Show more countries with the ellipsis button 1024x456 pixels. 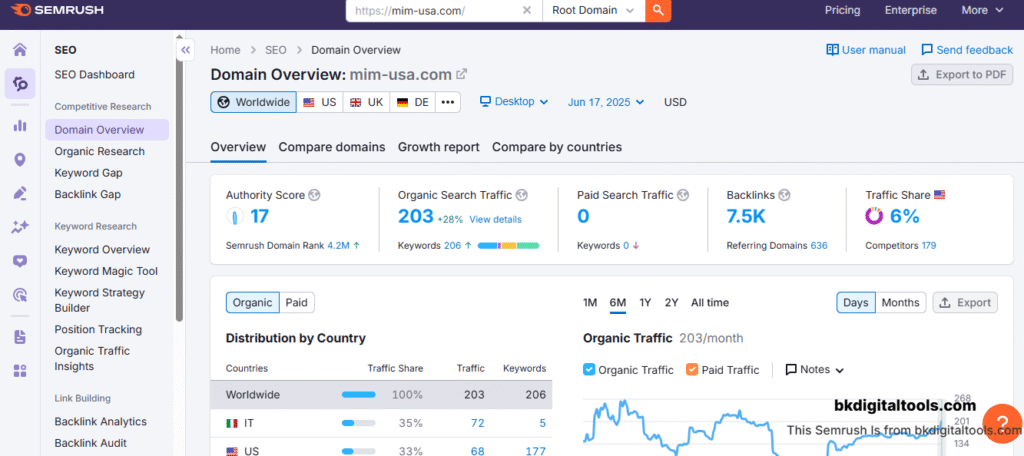[447, 102]
